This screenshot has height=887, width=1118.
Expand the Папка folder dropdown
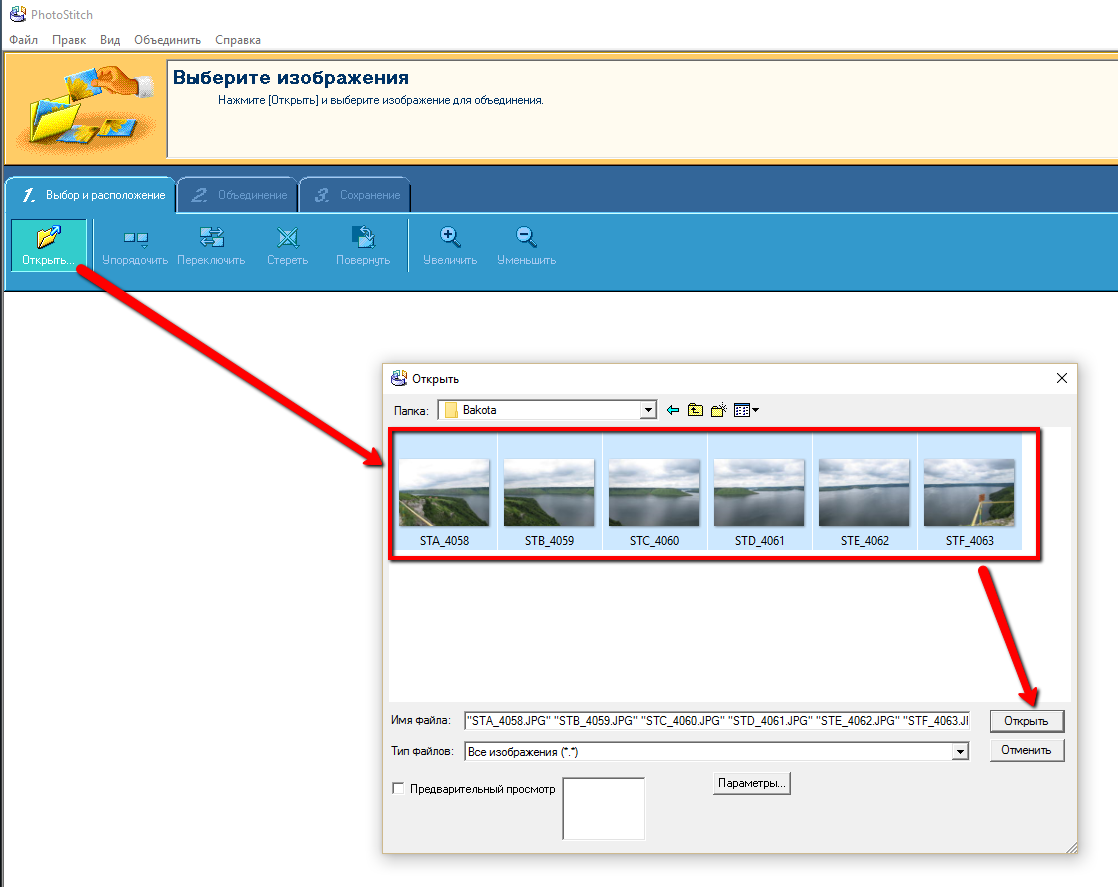click(x=648, y=410)
